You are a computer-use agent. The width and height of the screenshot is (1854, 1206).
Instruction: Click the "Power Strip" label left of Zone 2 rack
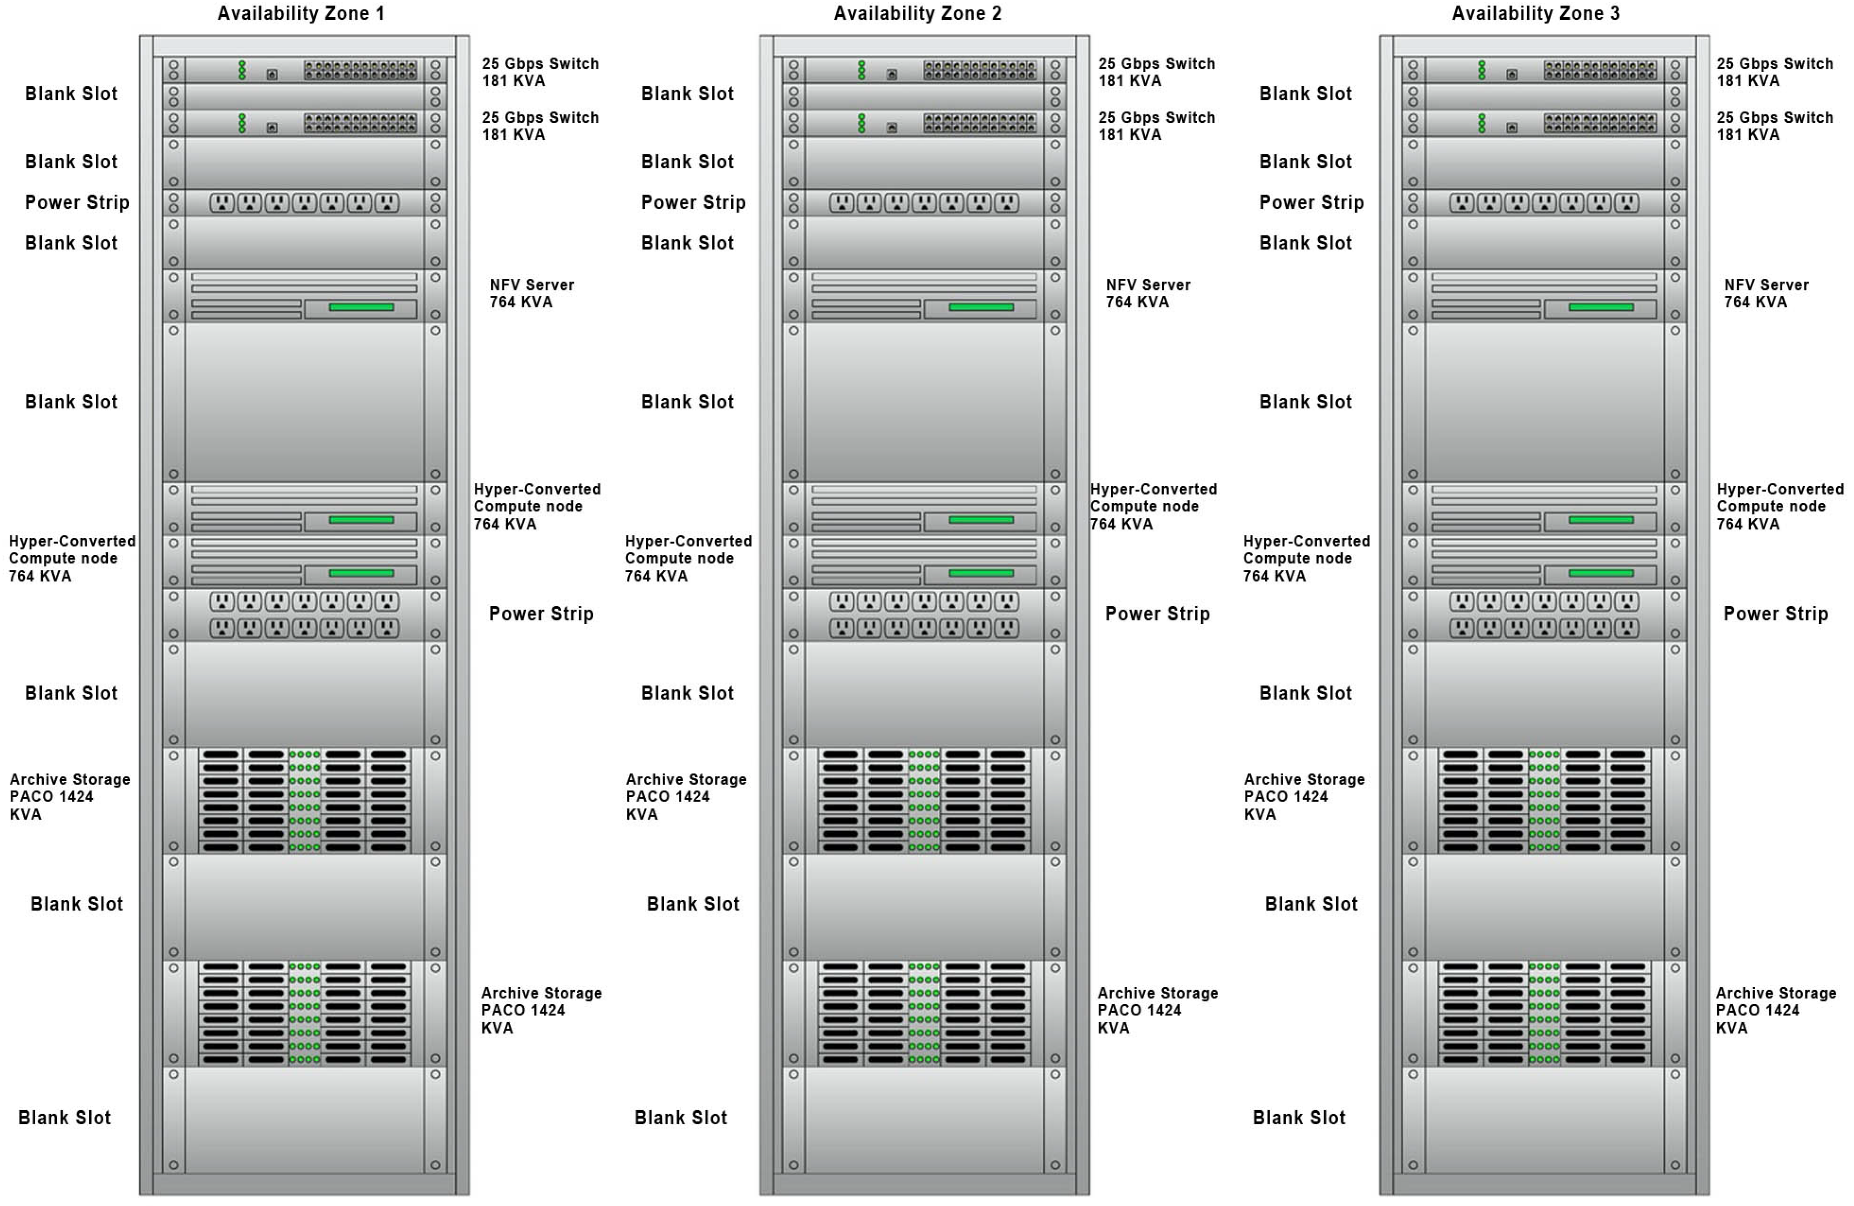point(693,203)
